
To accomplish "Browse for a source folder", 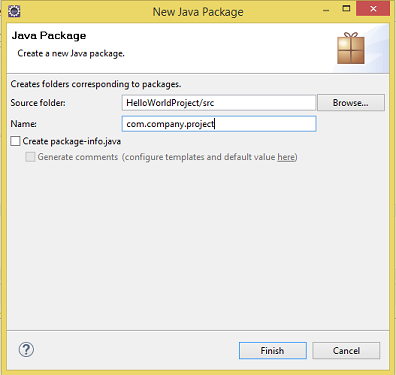I will coord(351,103).
